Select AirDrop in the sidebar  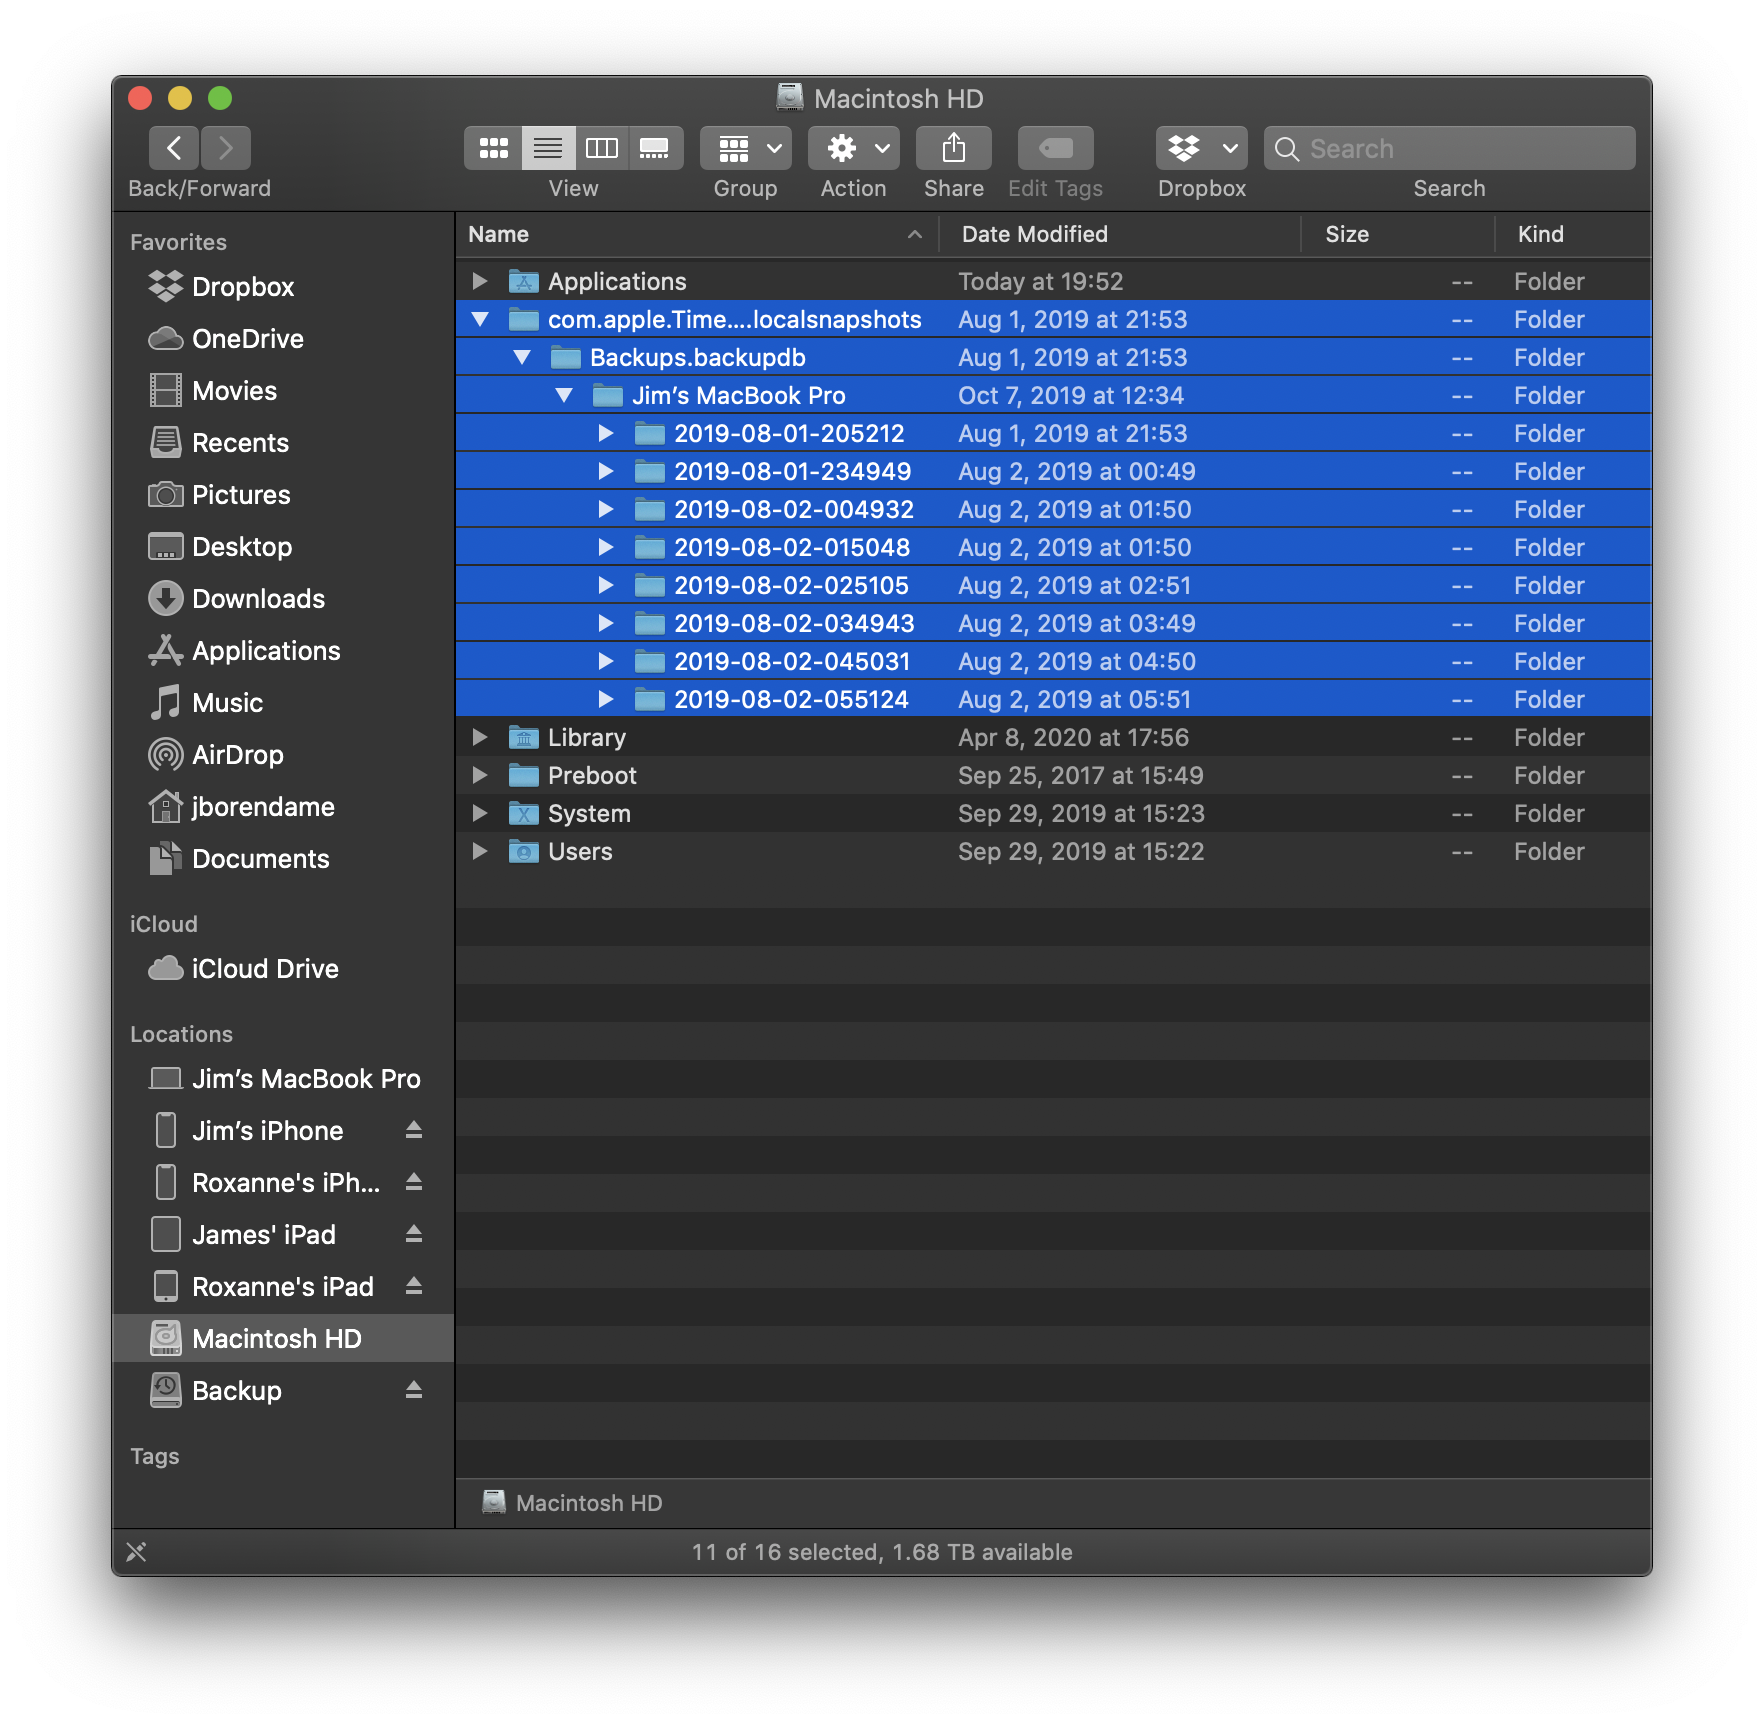tap(241, 755)
